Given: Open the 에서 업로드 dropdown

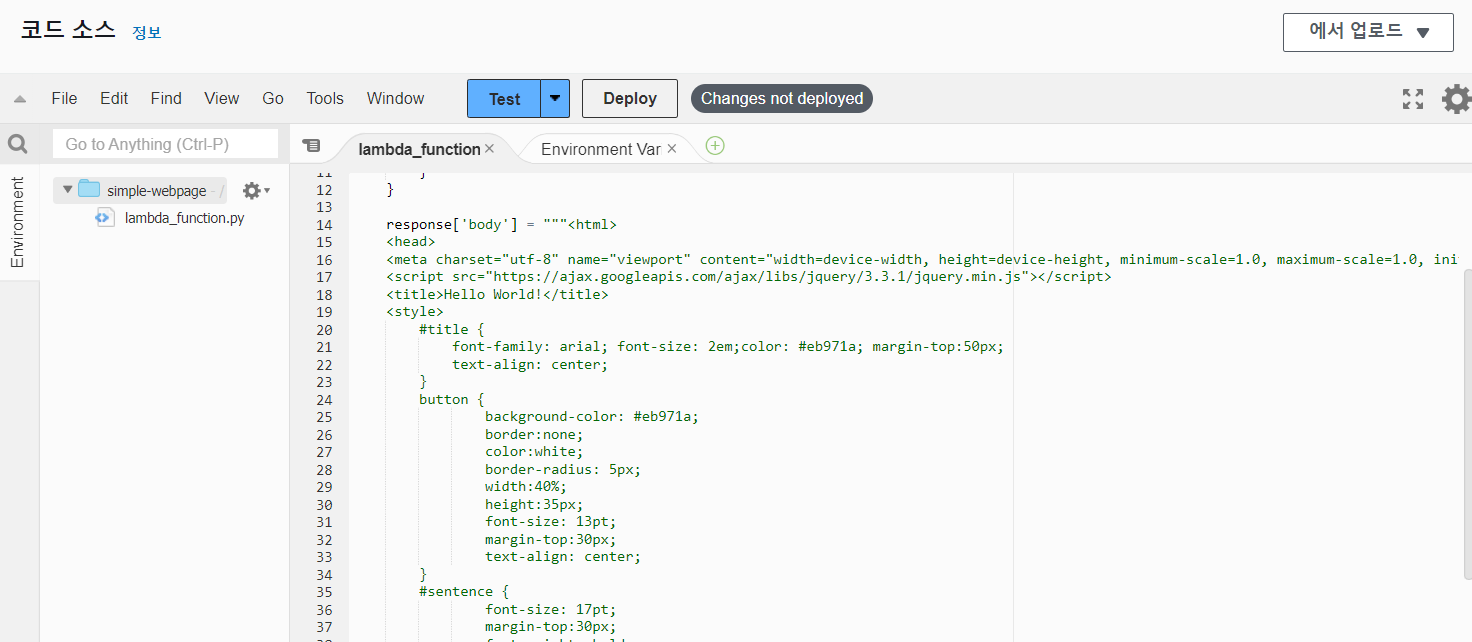Looking at the screenshot, I should pyautogui.click(x=1368, y=32).
